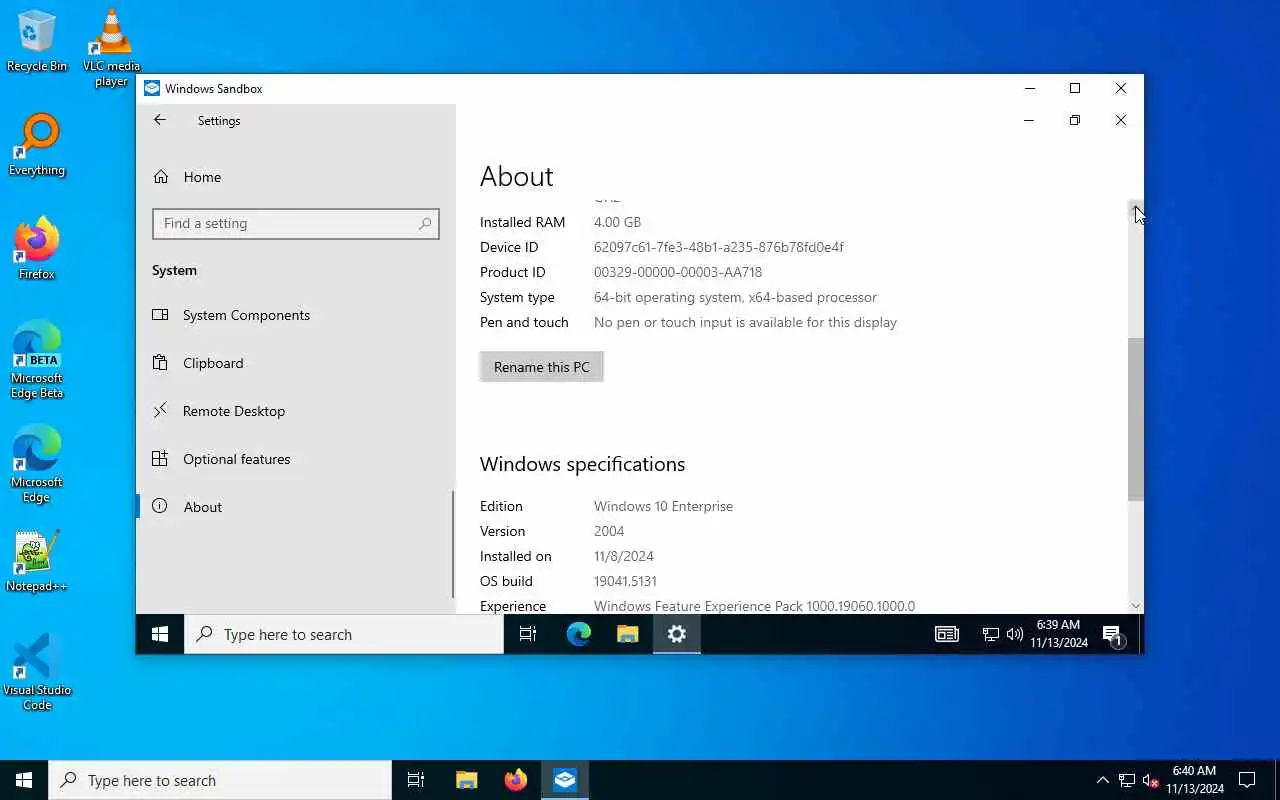This screenshot has height=800, width=1280.
Task: Open Recycle Bin desktop icon
Action: (37, 41)
